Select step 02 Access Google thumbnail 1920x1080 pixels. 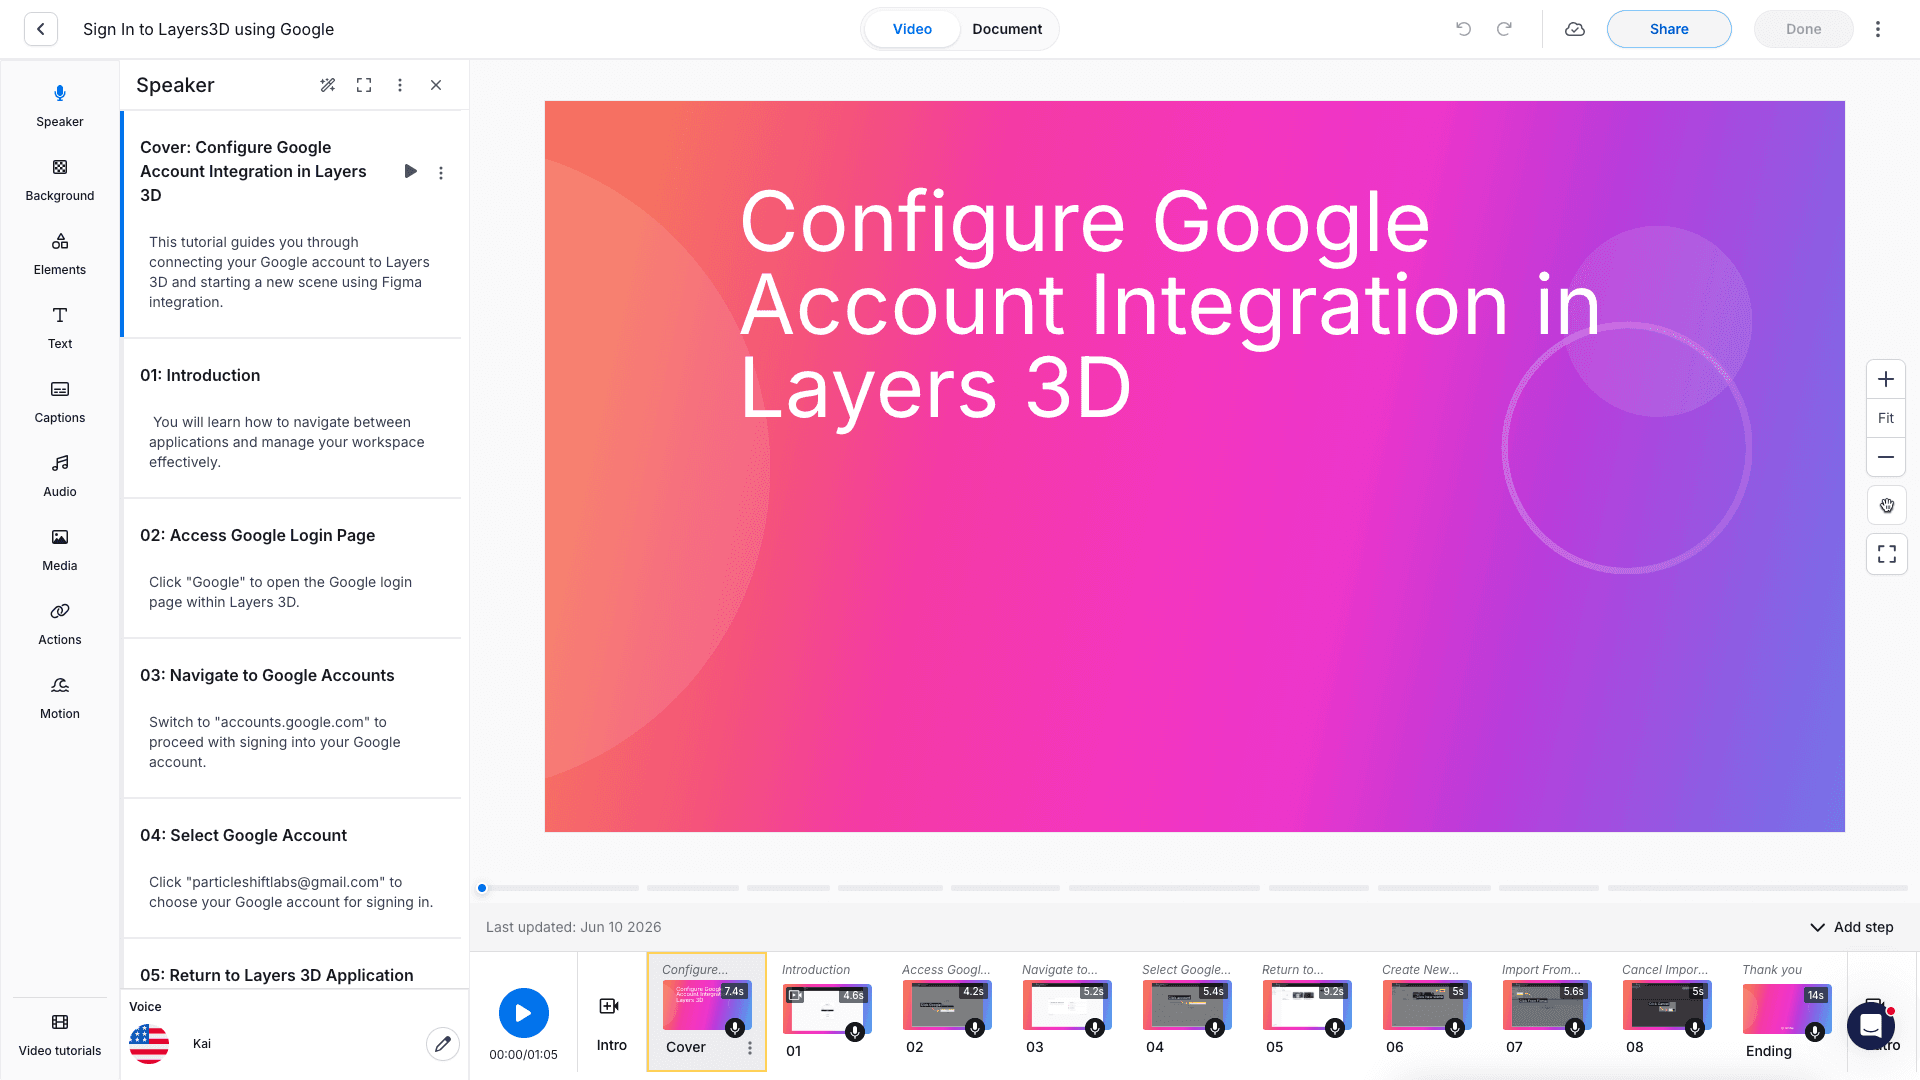946,1005
